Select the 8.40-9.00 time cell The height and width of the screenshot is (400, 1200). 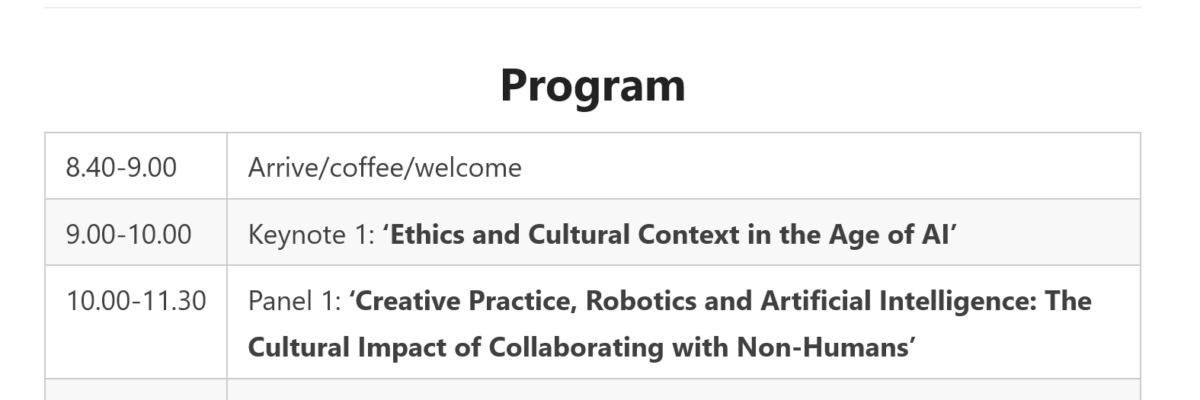pos(136,166)
